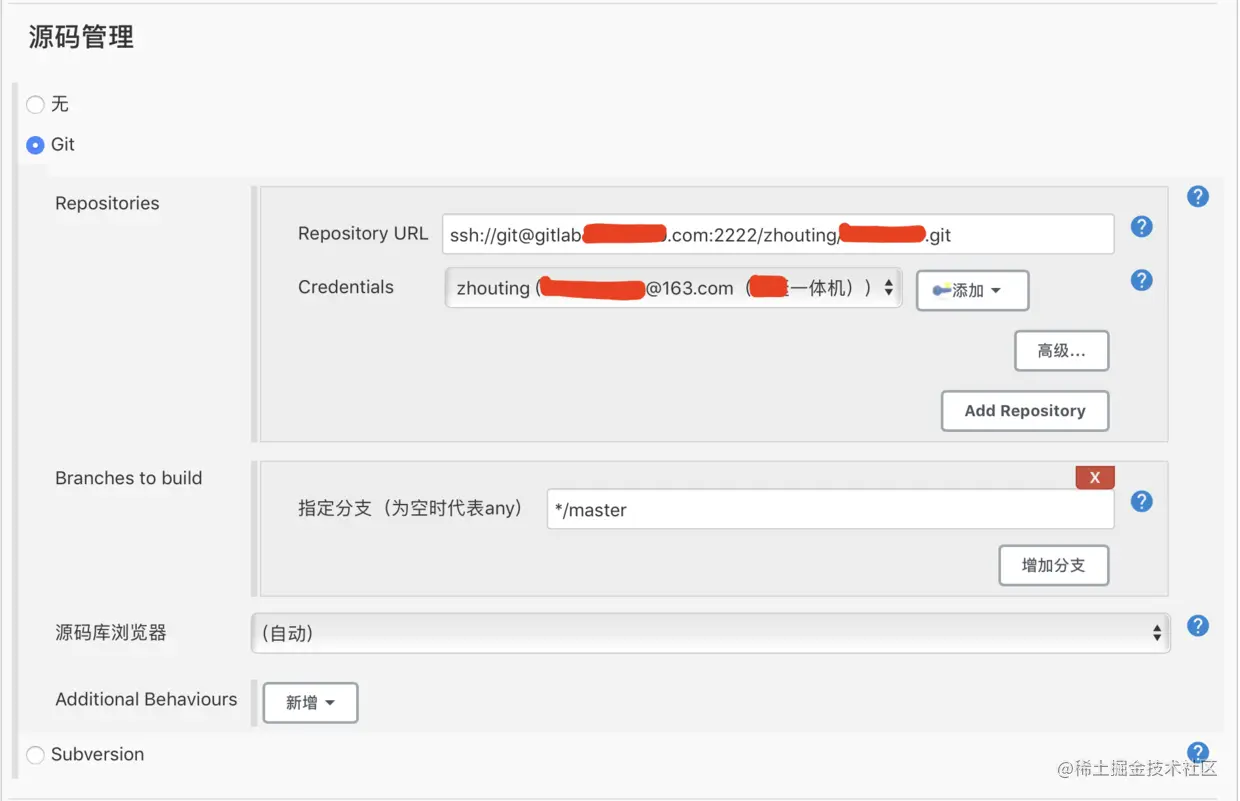
Task: Click the help icon beside Subversion
Action: click(x=1197, y=751)
